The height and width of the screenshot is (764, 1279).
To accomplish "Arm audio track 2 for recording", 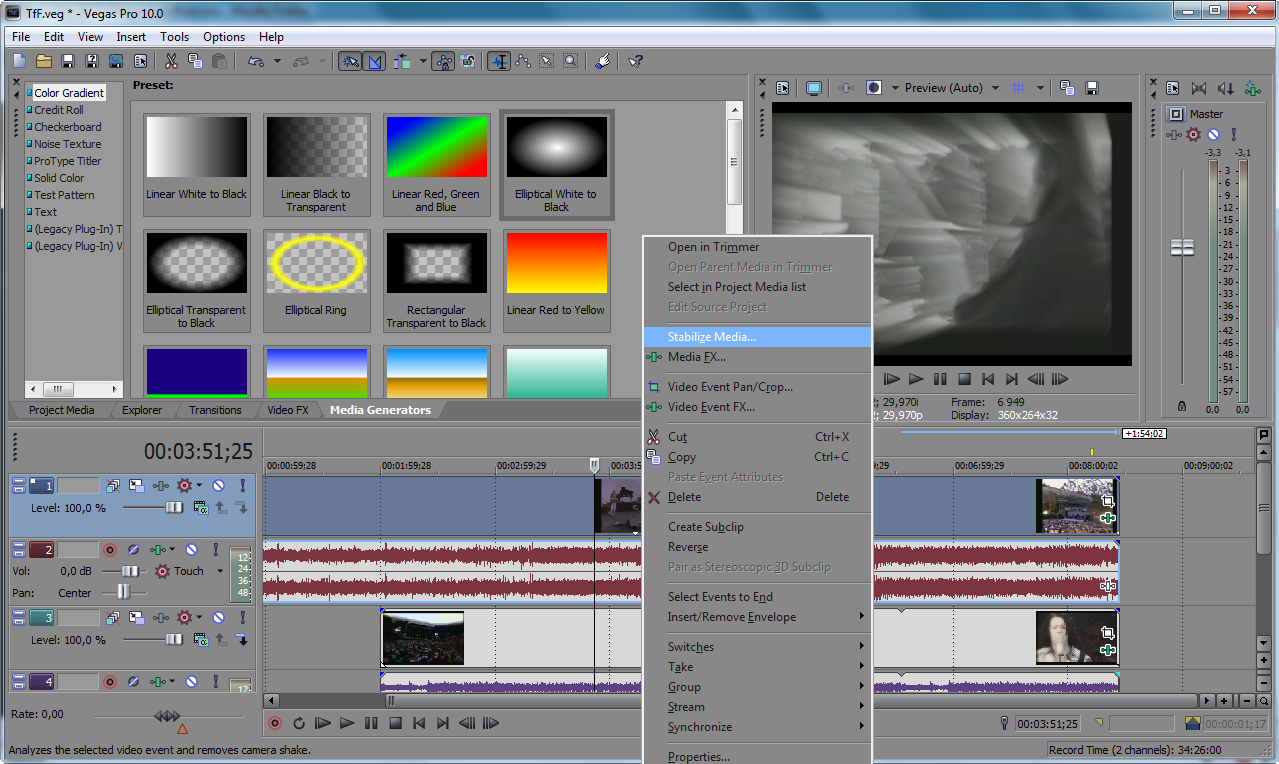I will pyautogui.click(x=110, y=550).
